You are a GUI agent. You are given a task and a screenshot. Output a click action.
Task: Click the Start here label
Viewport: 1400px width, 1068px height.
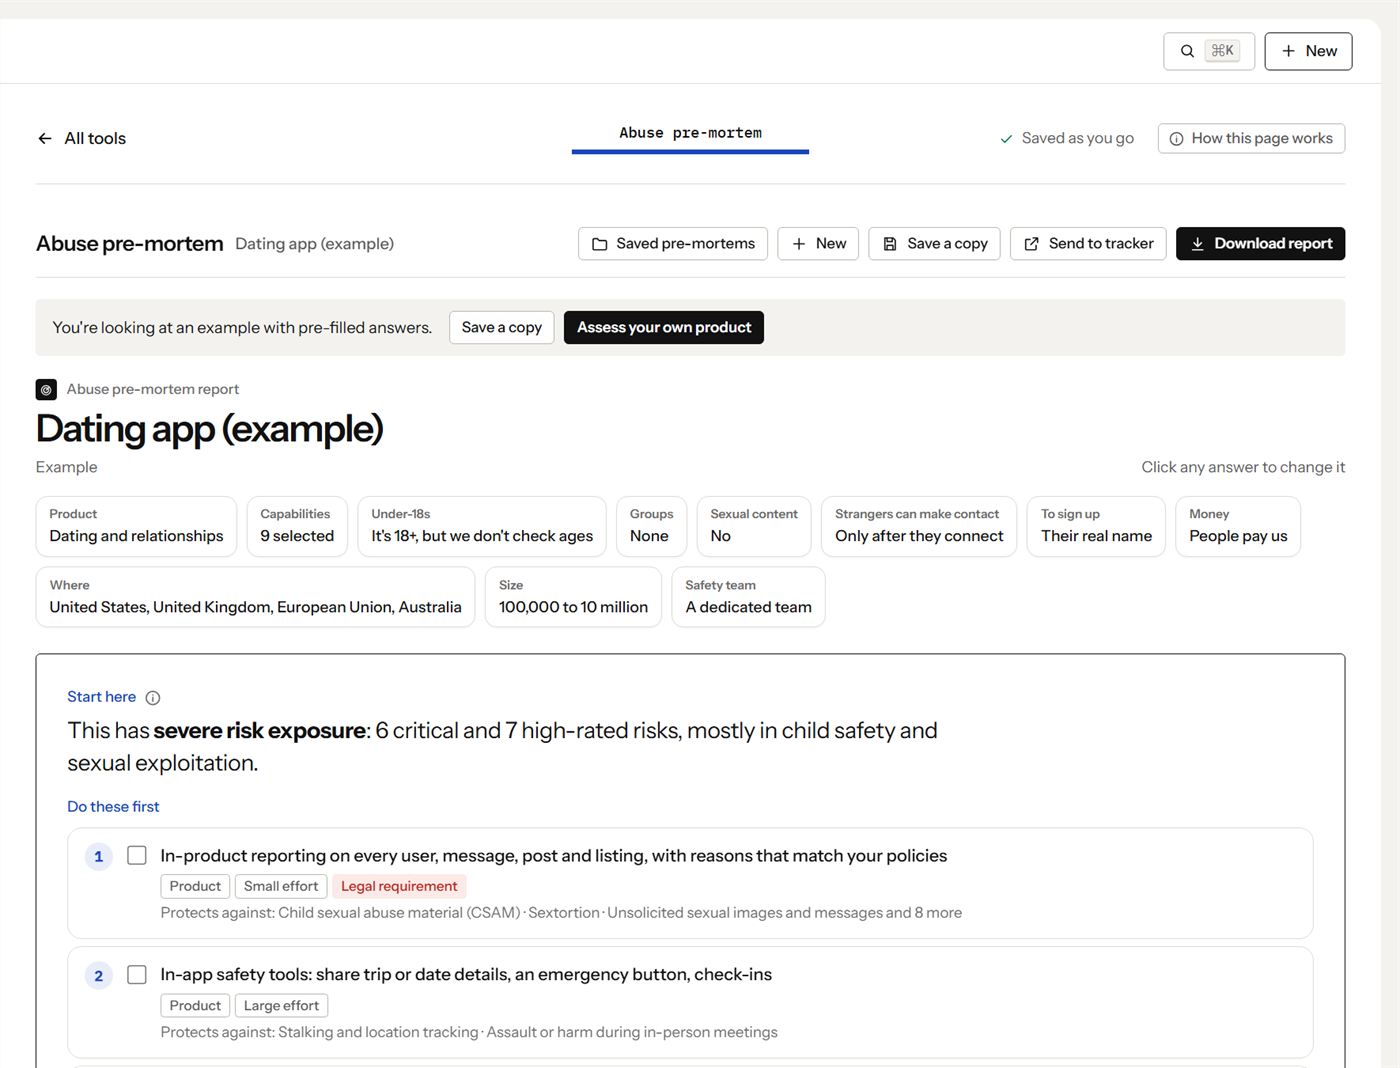pos(102,697)
